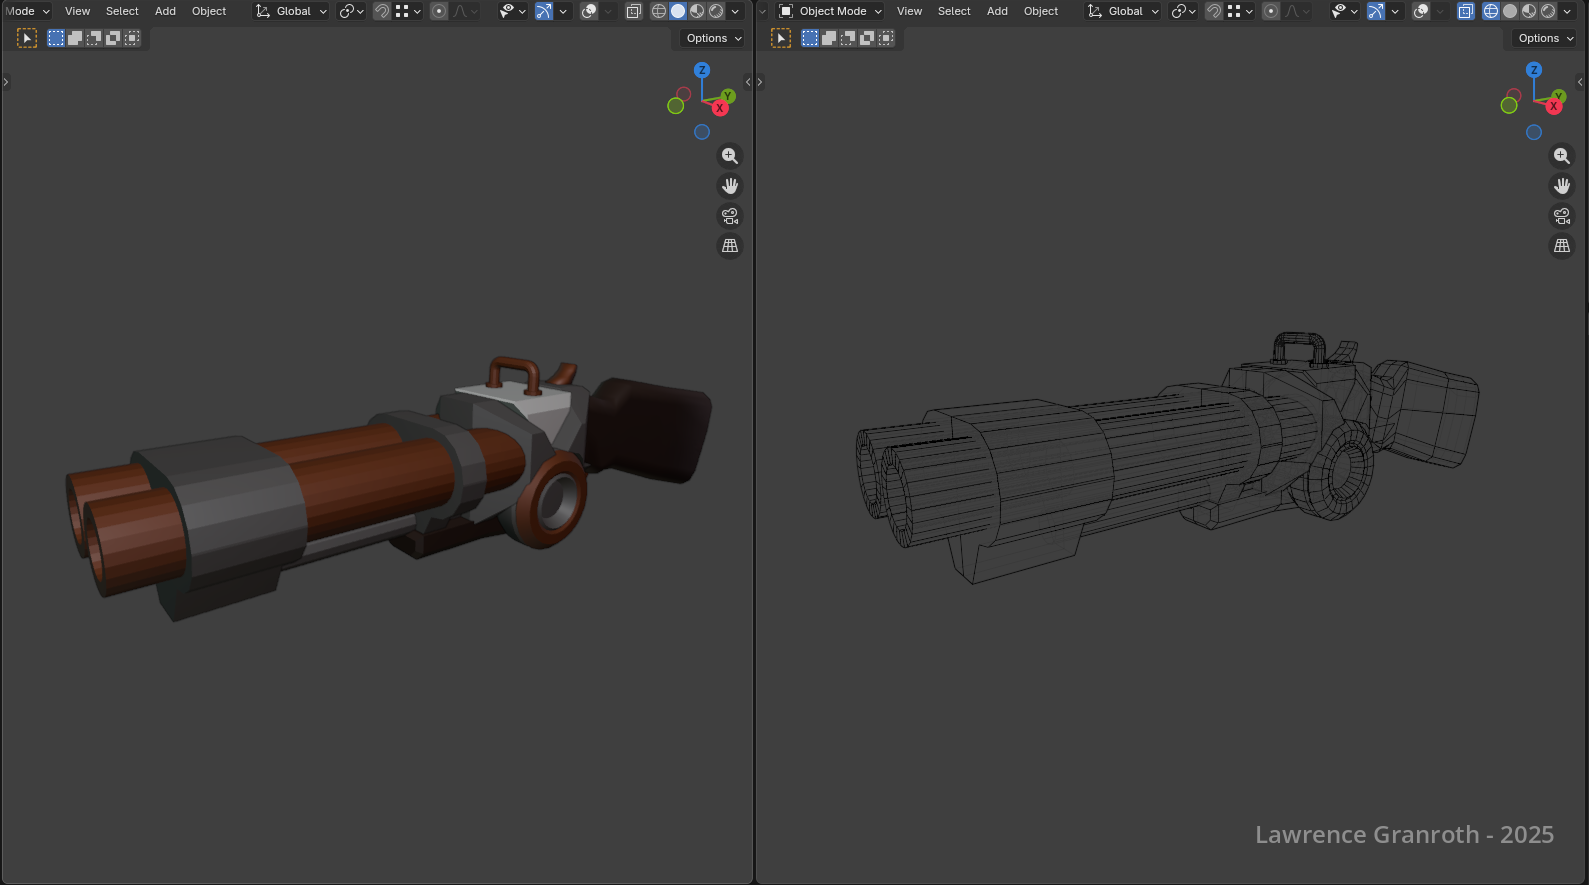The width and height of the screenshot is (1589, 885).
Task: Toggle X-ray in right viewport header
Action: point(1465,11)
